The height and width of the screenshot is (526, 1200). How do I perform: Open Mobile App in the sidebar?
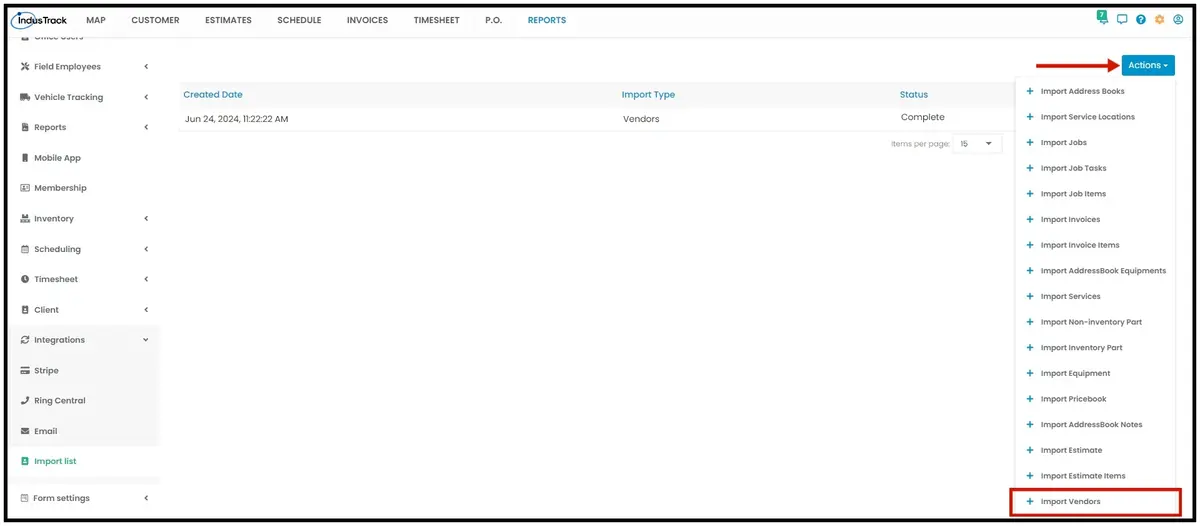57,158
